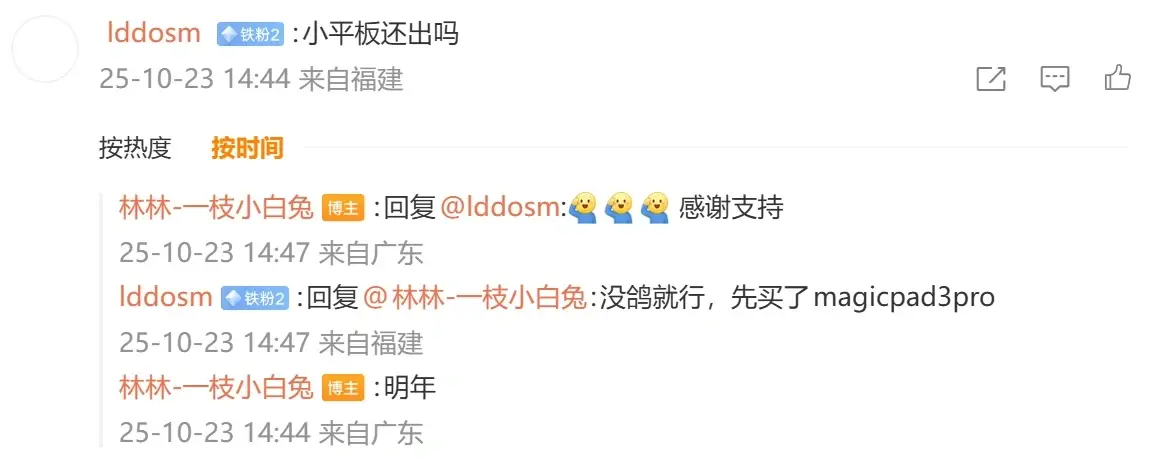Click the lddosm username in the magicpad3pro reply

pyautogui.click(x=165, y=297)
